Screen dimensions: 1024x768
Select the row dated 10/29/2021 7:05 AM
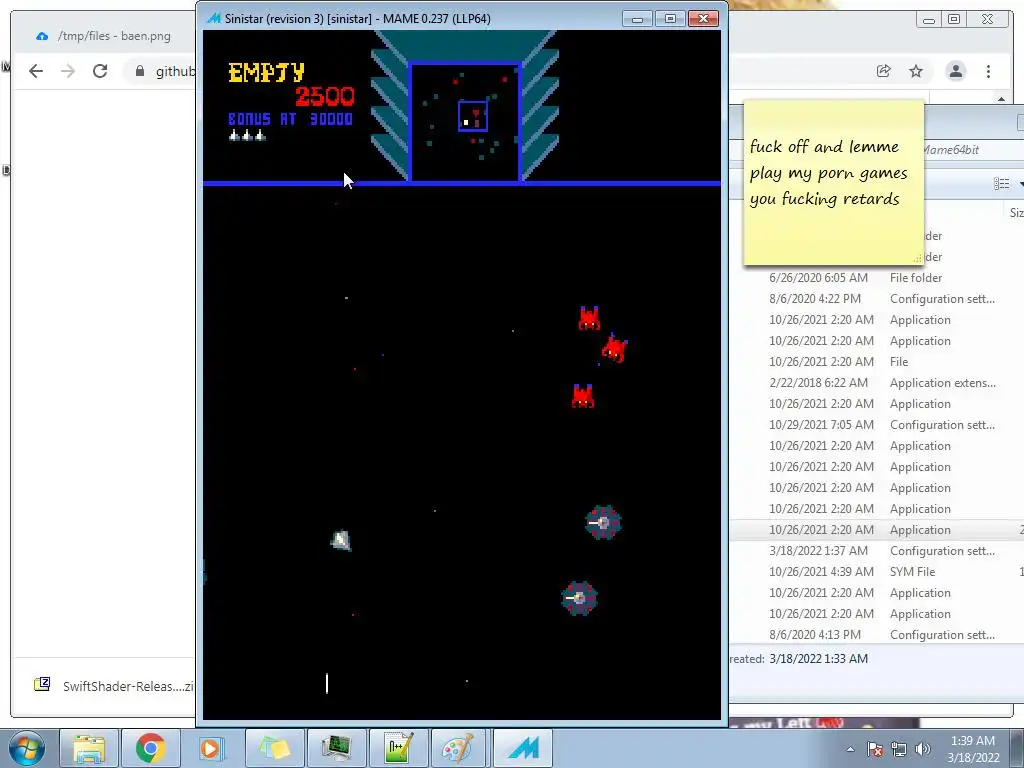click(x=877, y=424)
